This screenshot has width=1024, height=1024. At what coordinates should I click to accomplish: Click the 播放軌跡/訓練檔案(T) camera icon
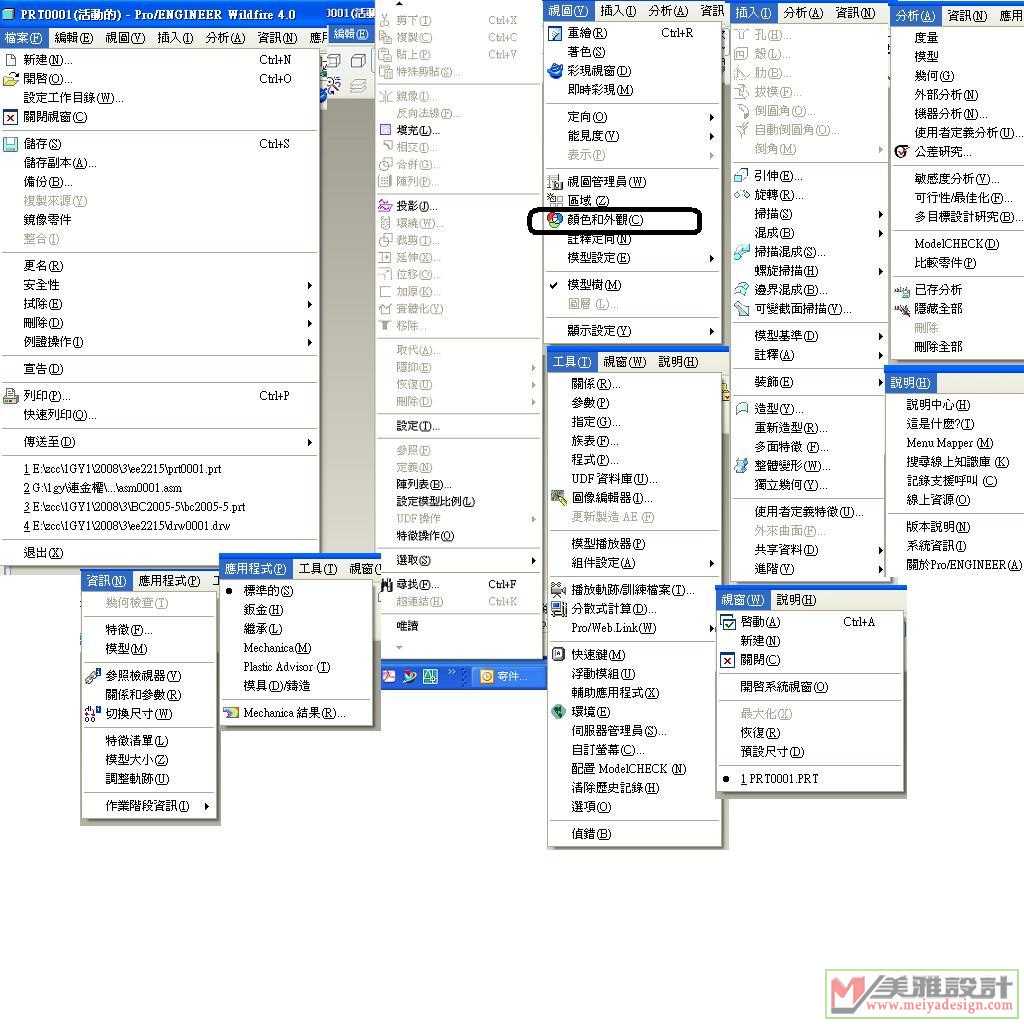[x=558, y=590]
